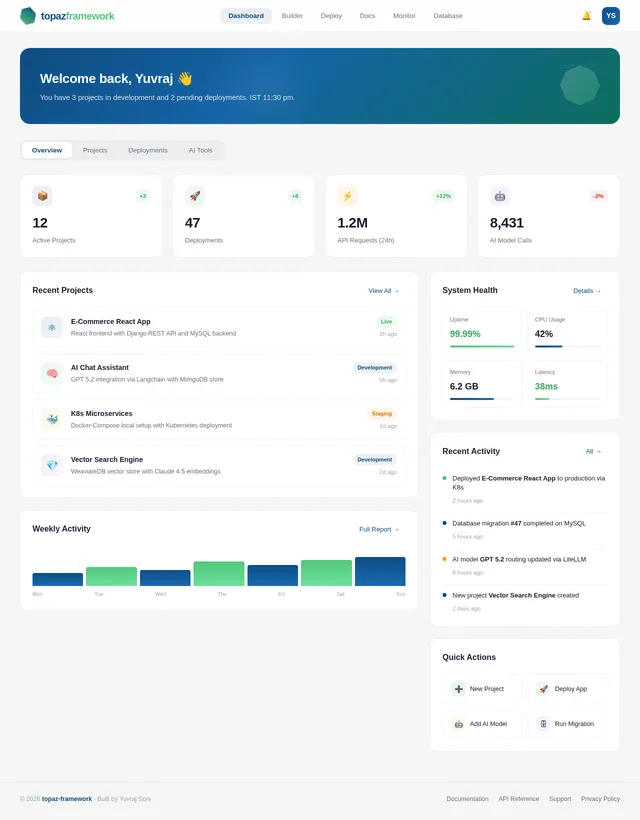
Task: Click 'Database migration #47 completed on MySQL'
Action: 519,523
